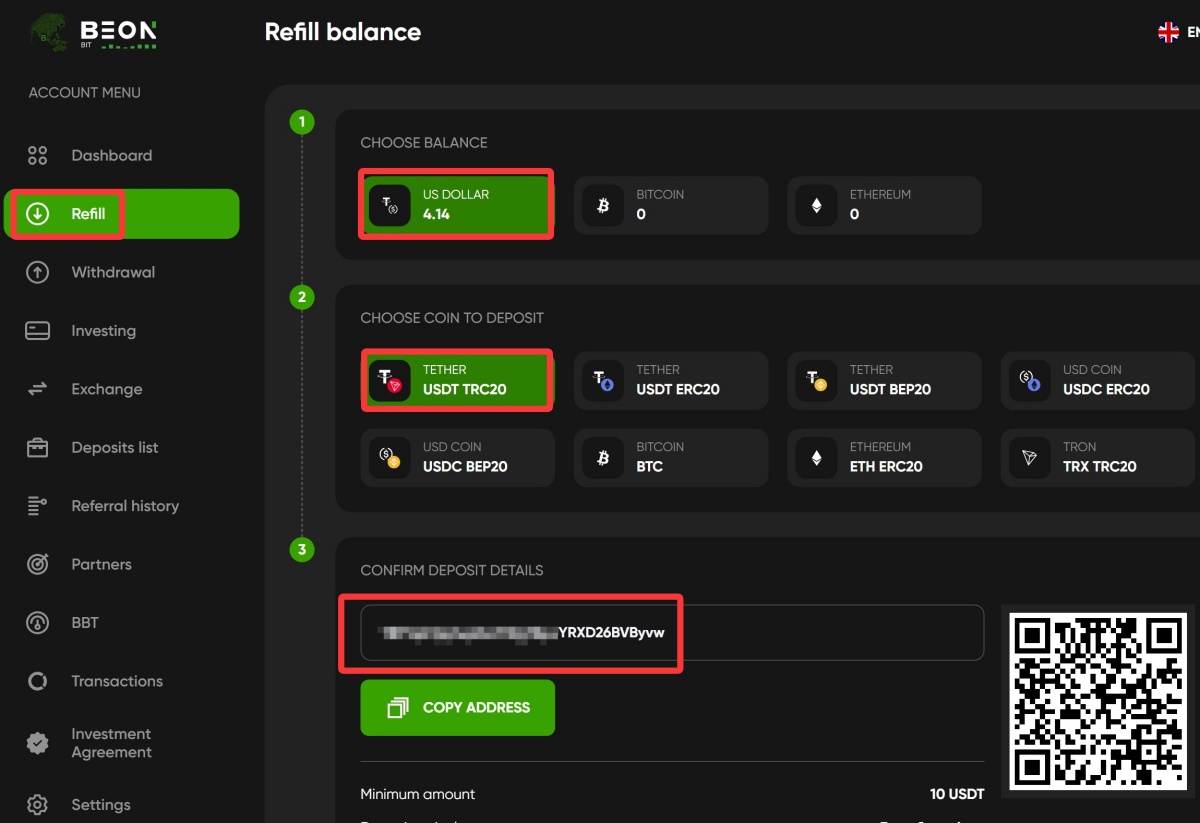Click the Partners target icon
The image size is (1200, 823).
(x=38, y=564)
